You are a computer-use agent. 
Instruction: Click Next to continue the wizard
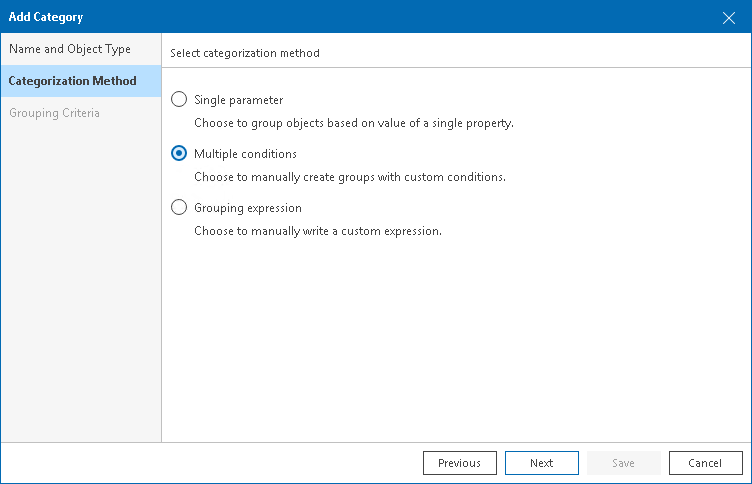(x=542, y=463)
